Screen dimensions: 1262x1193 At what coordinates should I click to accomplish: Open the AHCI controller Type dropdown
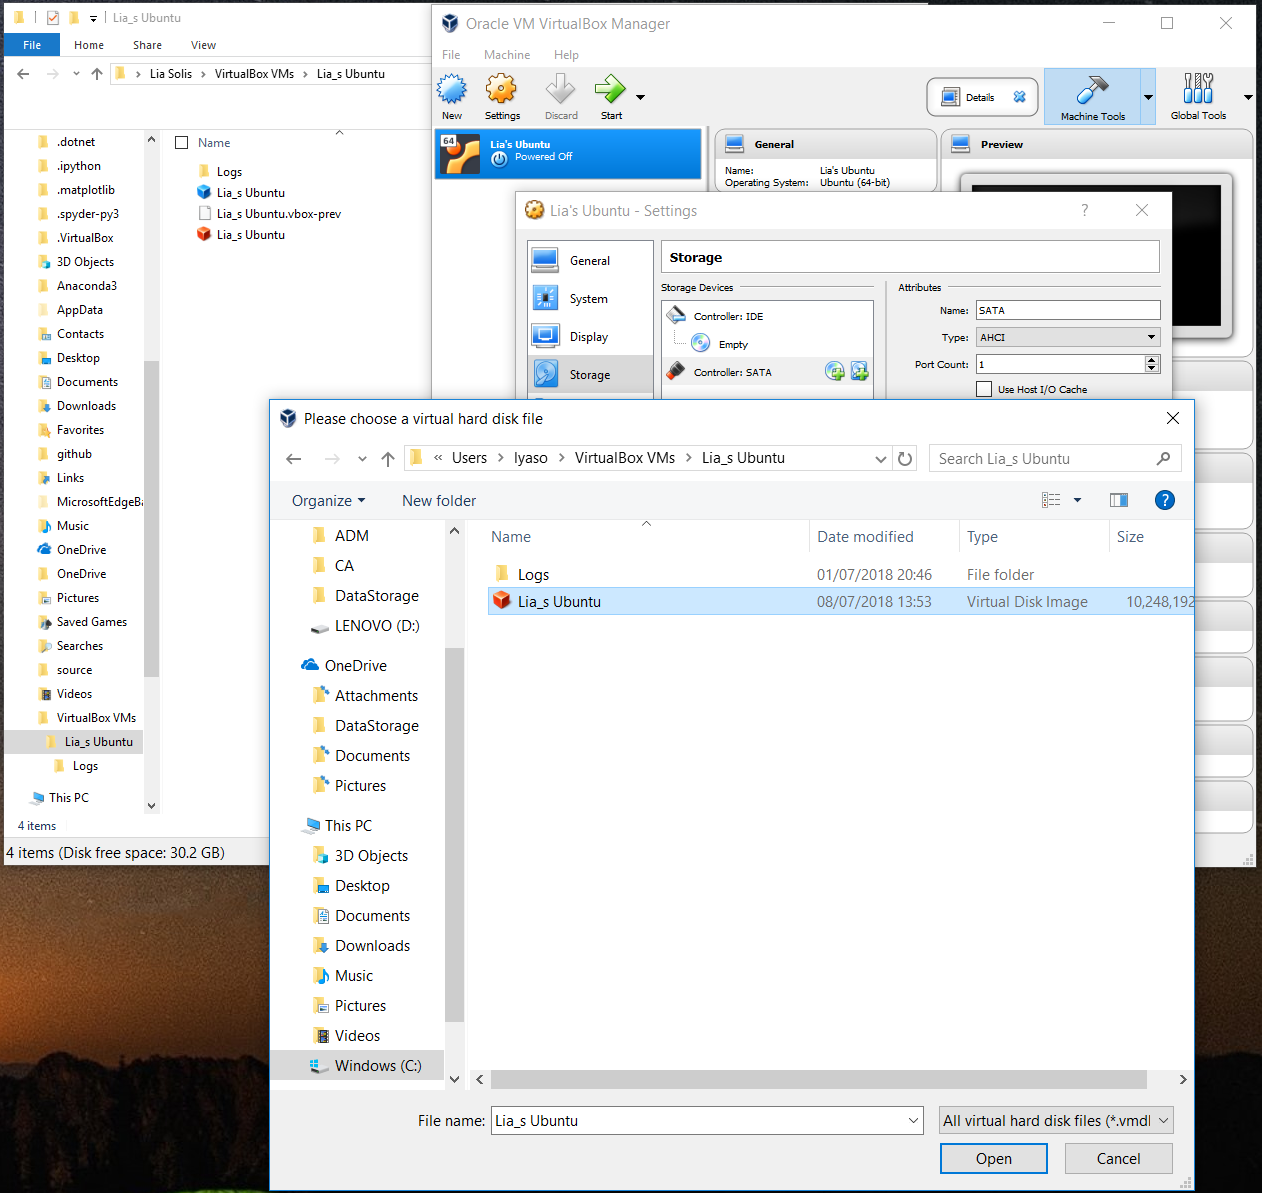click(x=1150, y=337)
